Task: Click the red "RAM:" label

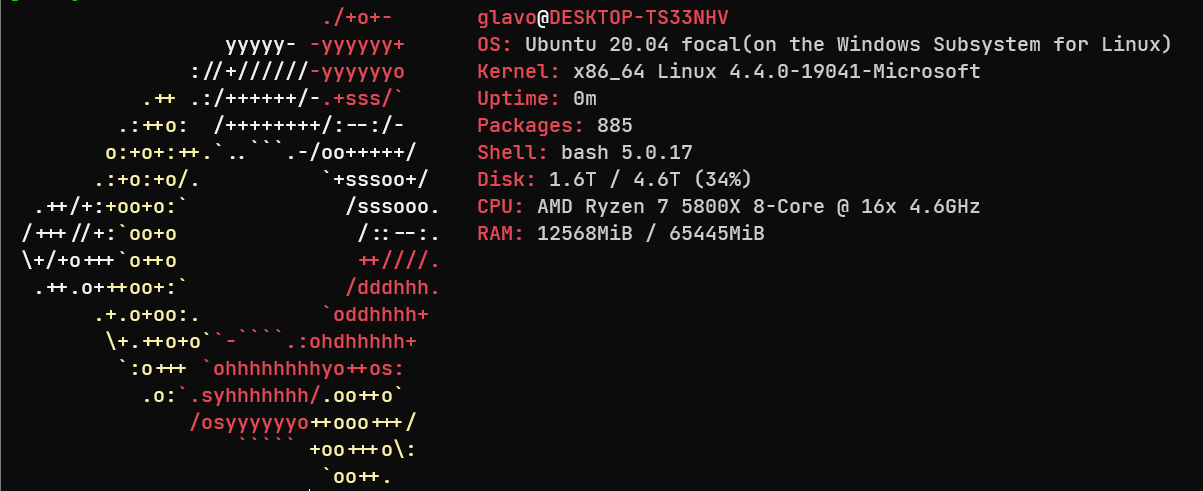Action: [x=501, y=234]
